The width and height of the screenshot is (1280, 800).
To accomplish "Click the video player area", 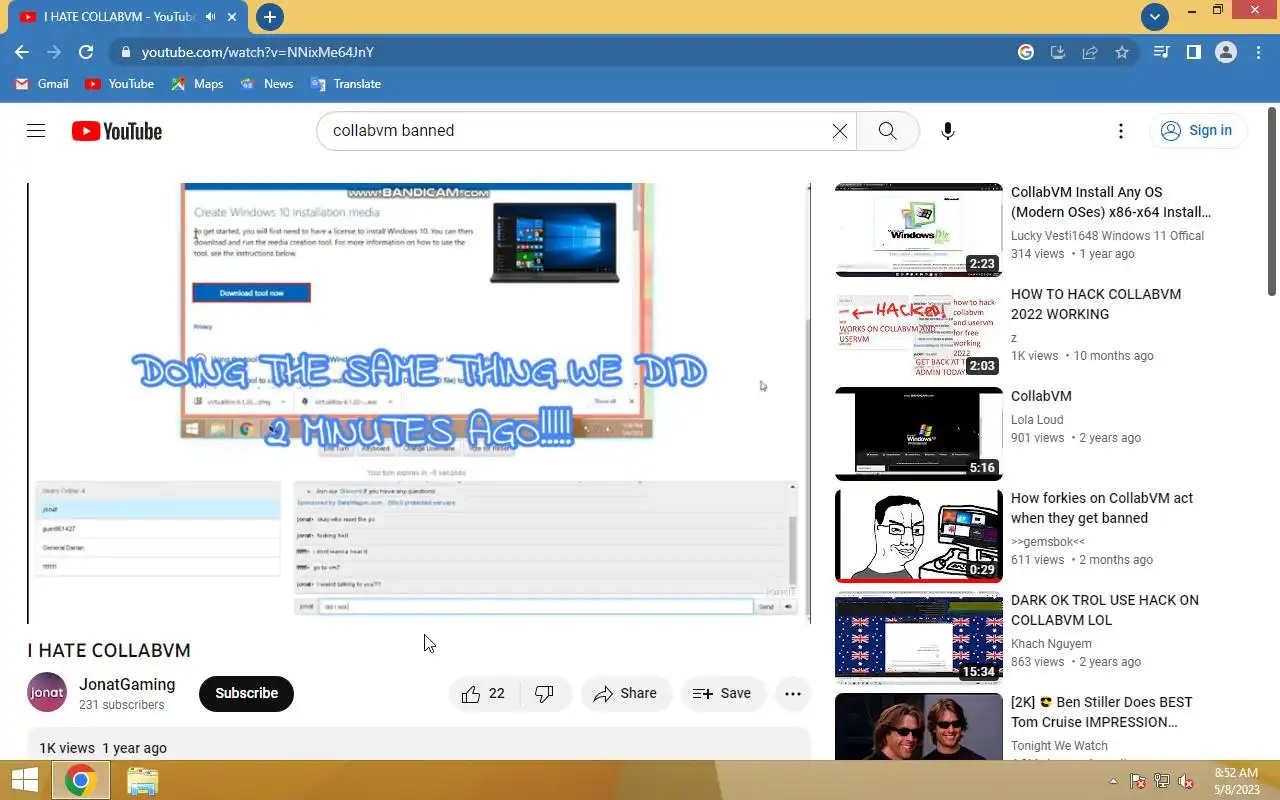I will [418, 403].
